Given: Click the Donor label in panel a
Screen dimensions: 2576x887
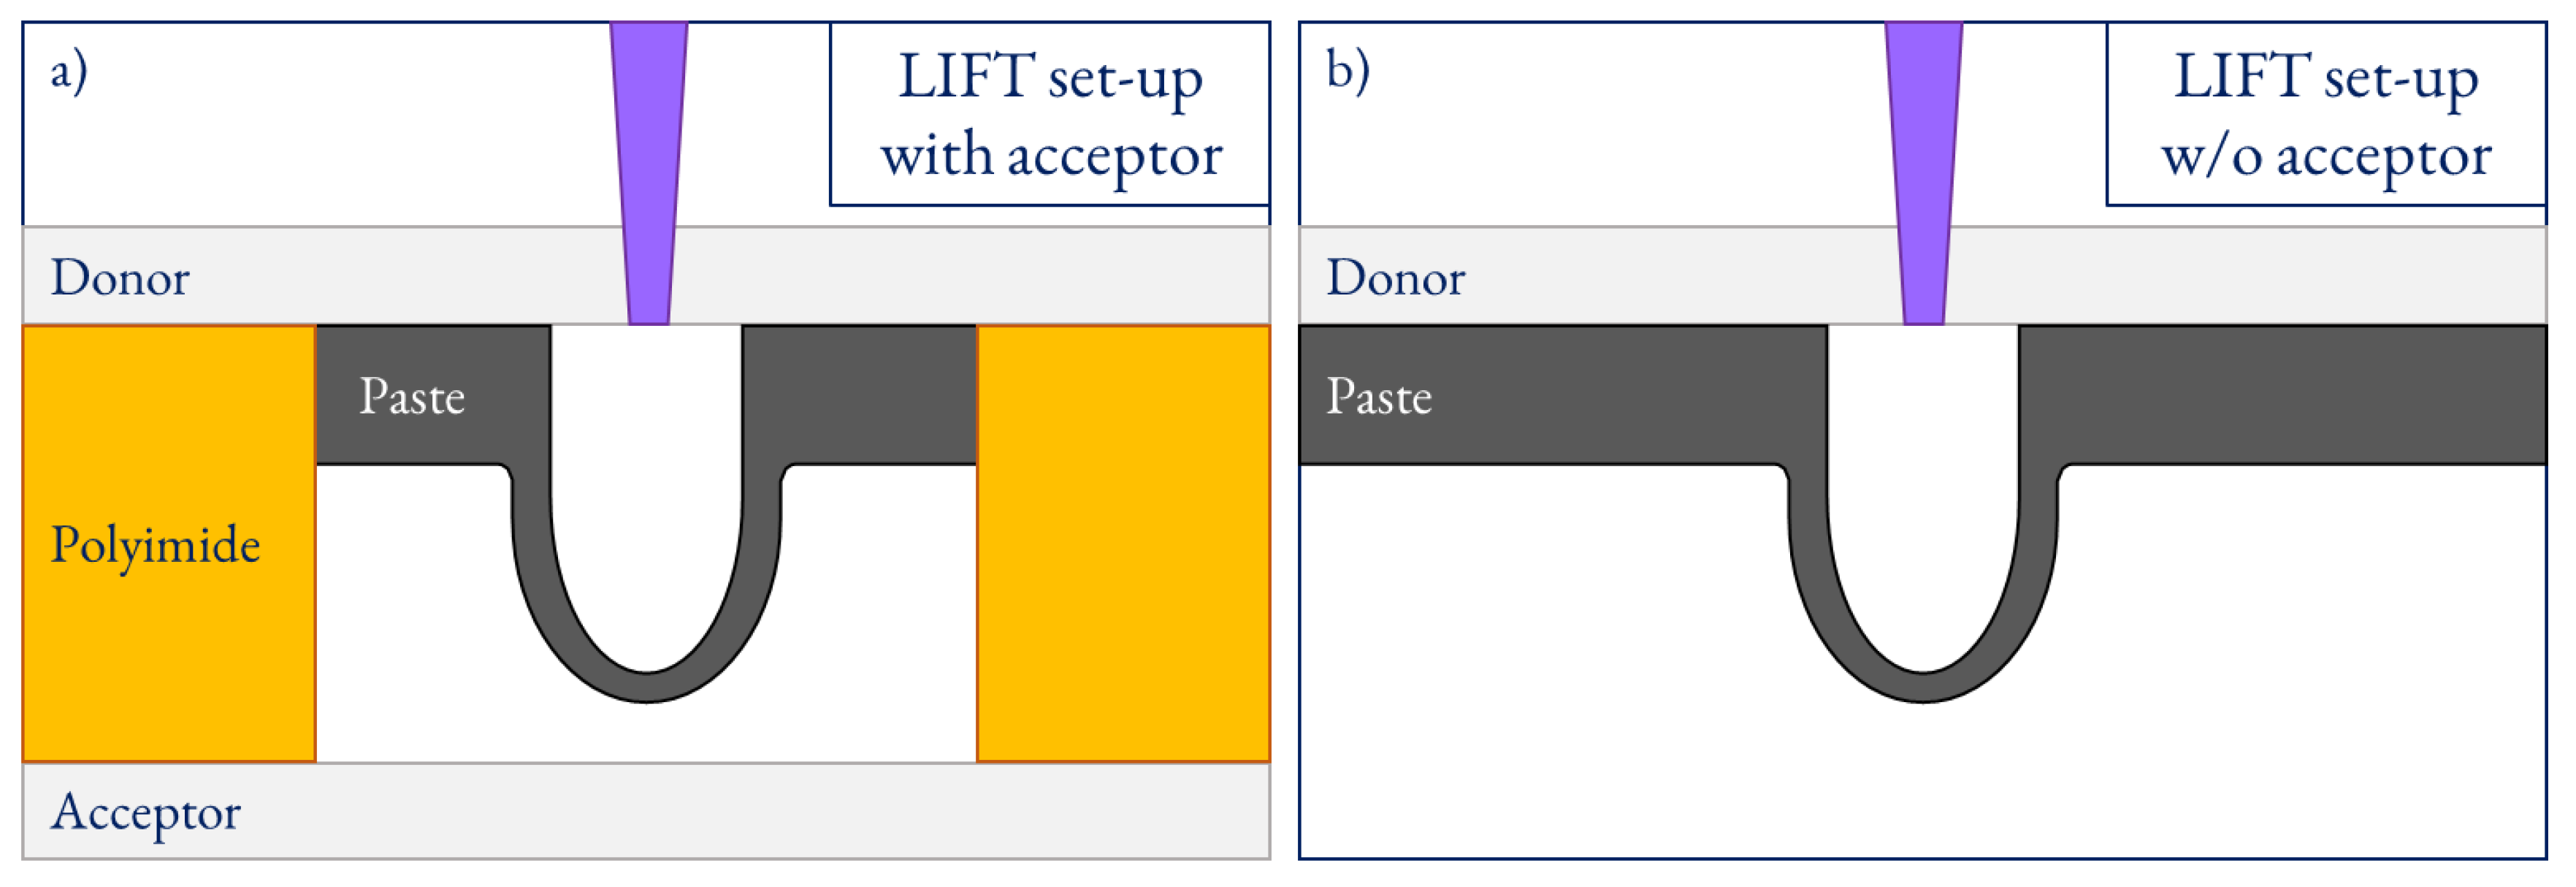Looking at the screenshot, I should point(120,277).
